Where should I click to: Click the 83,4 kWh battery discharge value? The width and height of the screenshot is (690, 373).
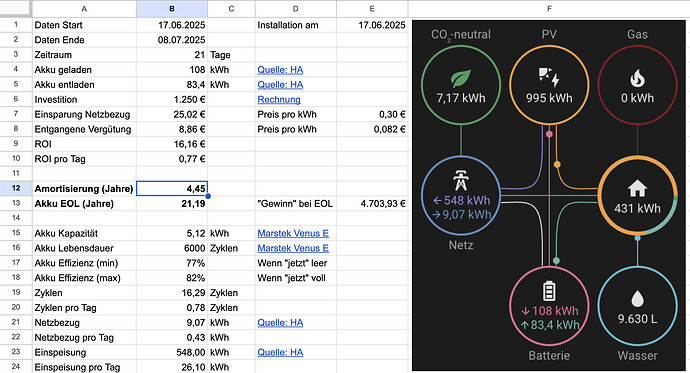(x=549, y=325)
